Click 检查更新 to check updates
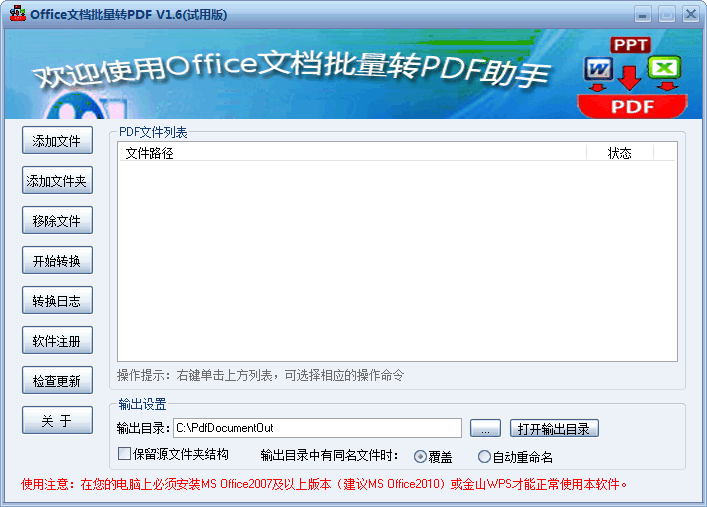Image resolution: width=707 pixels, height=507 pixels. (x=57, y=381)
